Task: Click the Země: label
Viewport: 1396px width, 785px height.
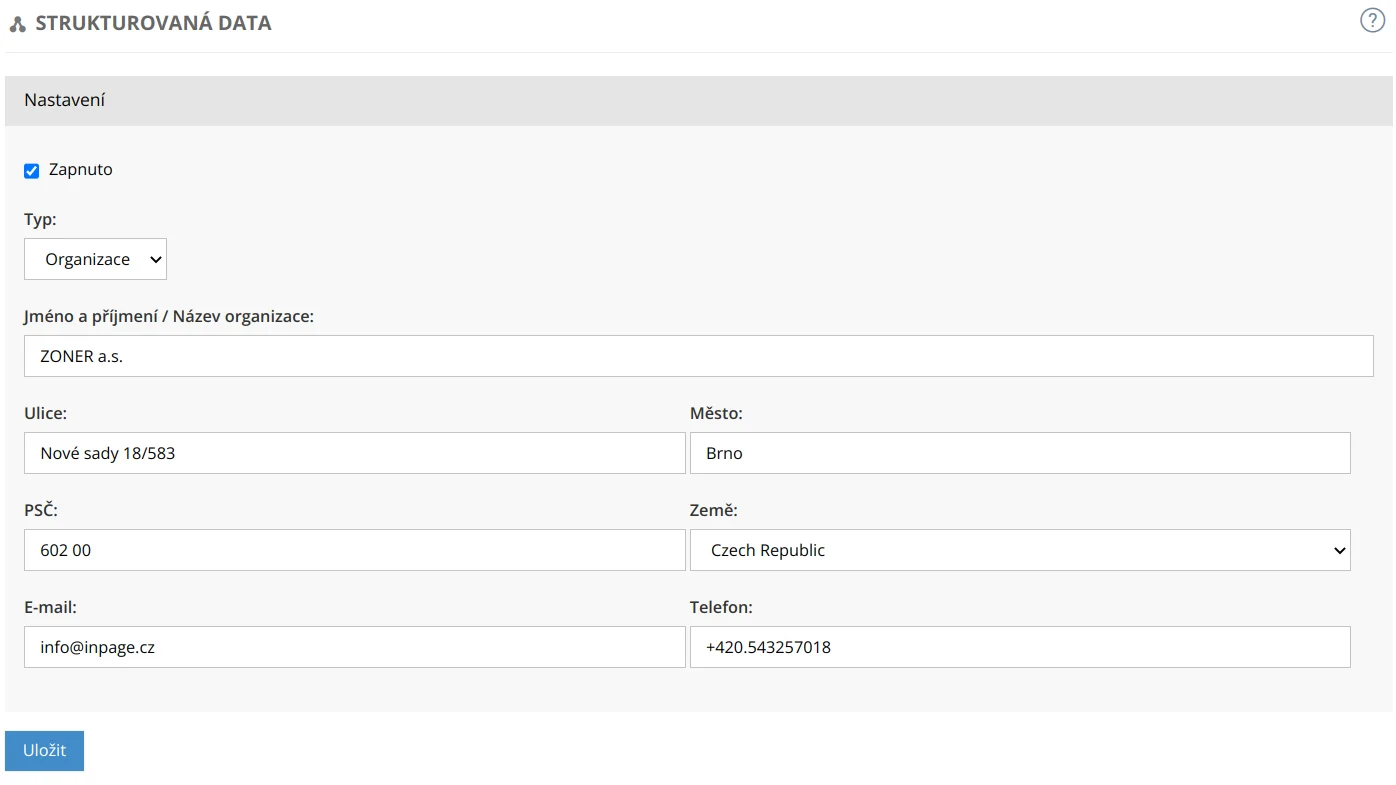Action: pos(714,510)
